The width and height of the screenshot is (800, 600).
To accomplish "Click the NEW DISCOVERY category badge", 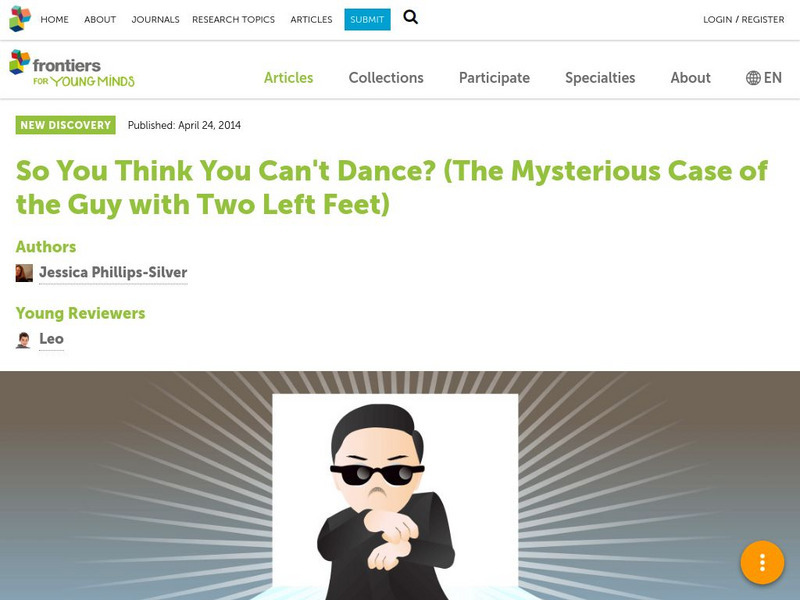I will [66, 125].
